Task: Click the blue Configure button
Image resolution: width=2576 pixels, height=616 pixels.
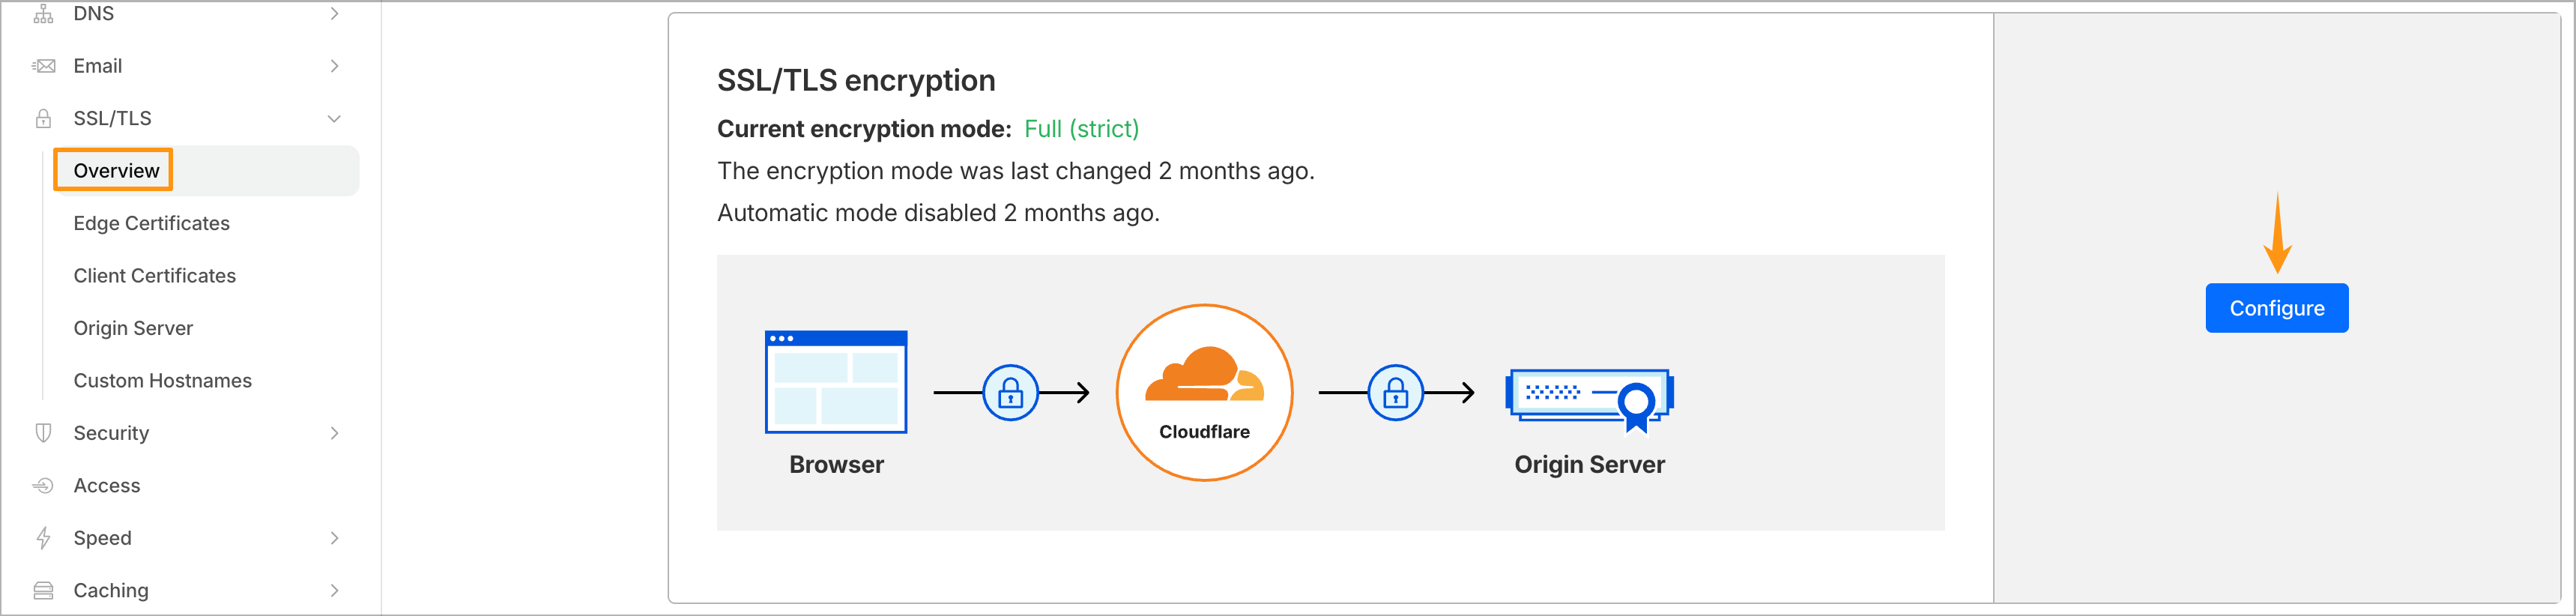Action: [x=2277, y=308]
